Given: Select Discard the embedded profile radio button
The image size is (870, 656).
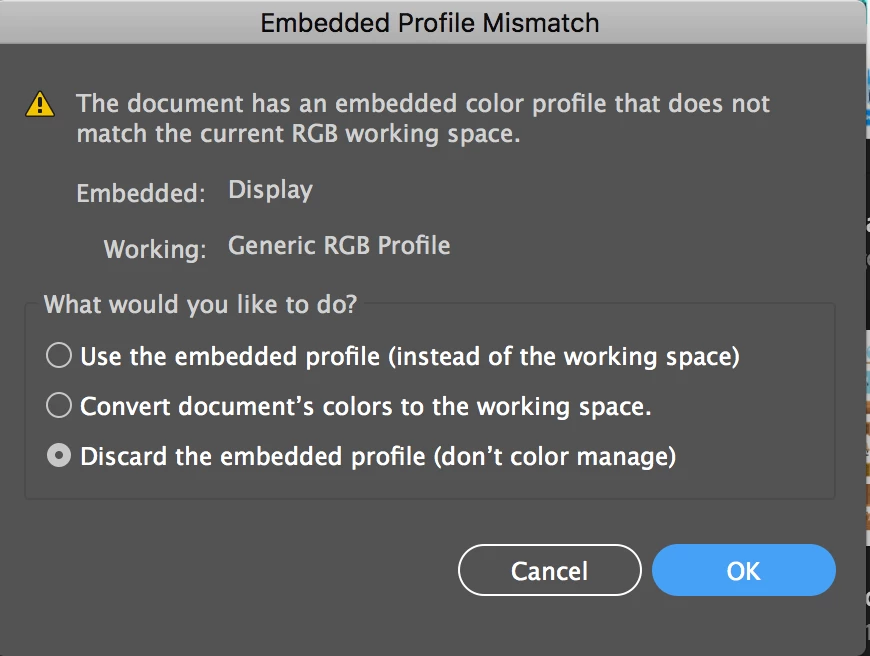Looking at the screenshot, I should 60,456.
